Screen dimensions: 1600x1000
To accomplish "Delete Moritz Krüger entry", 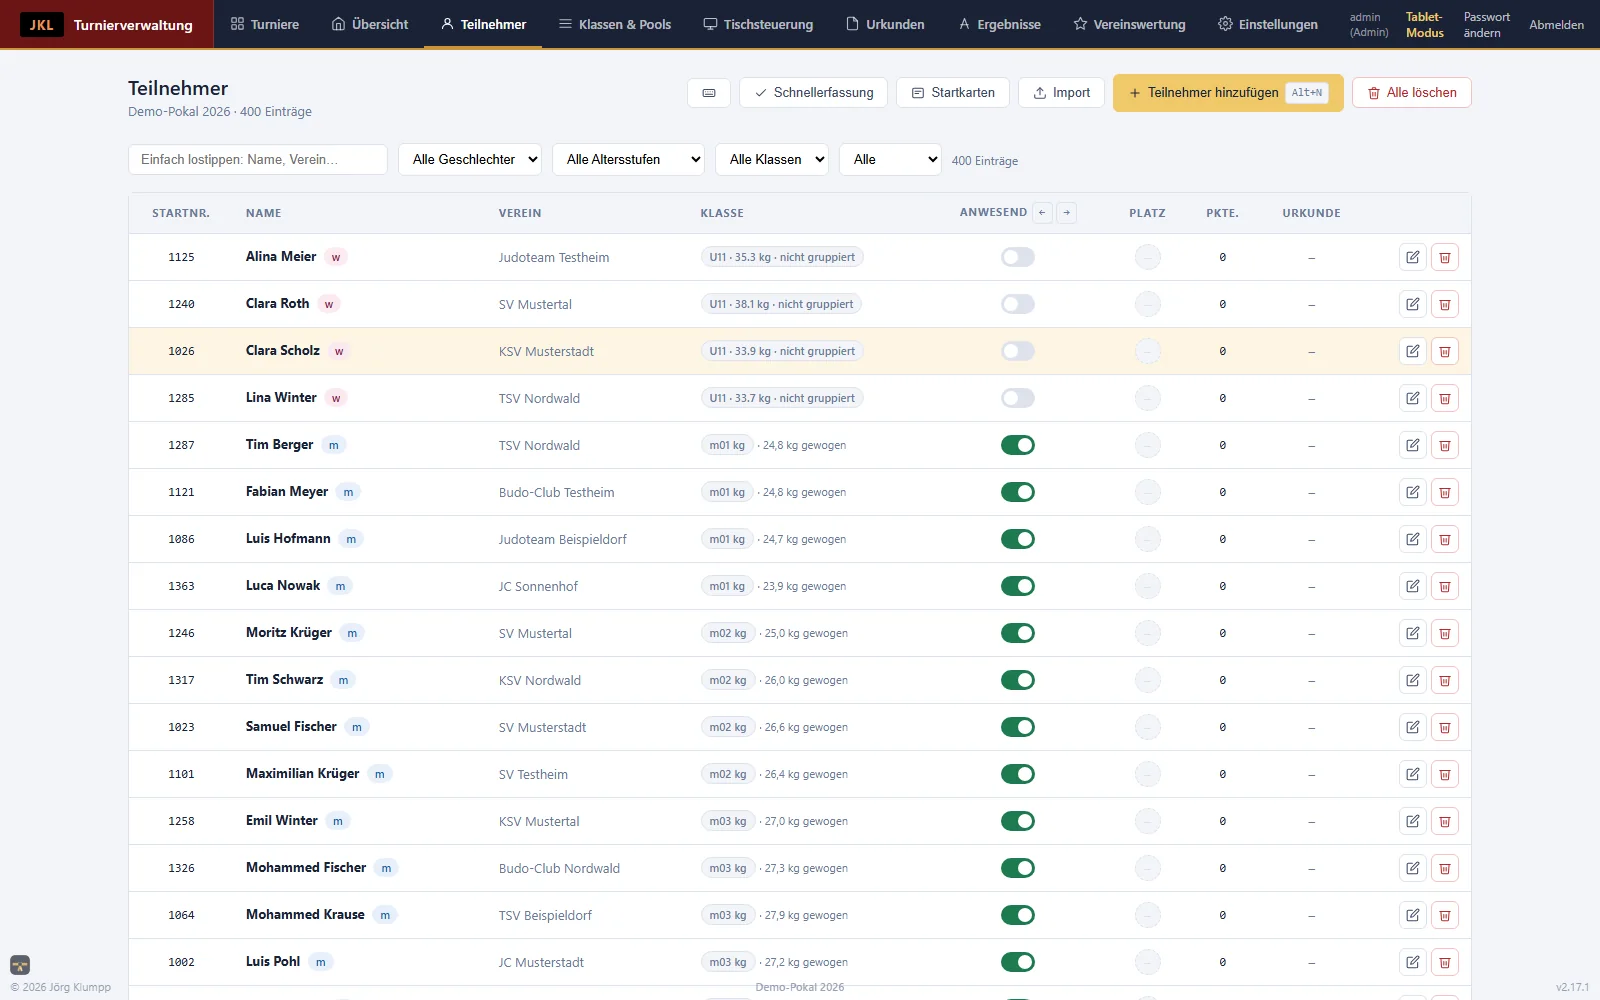I will 1445,633.
